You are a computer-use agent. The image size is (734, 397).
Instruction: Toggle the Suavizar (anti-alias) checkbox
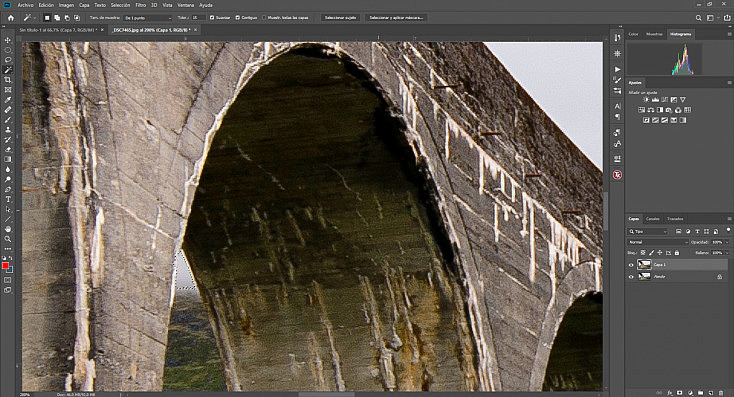(212, 18)
